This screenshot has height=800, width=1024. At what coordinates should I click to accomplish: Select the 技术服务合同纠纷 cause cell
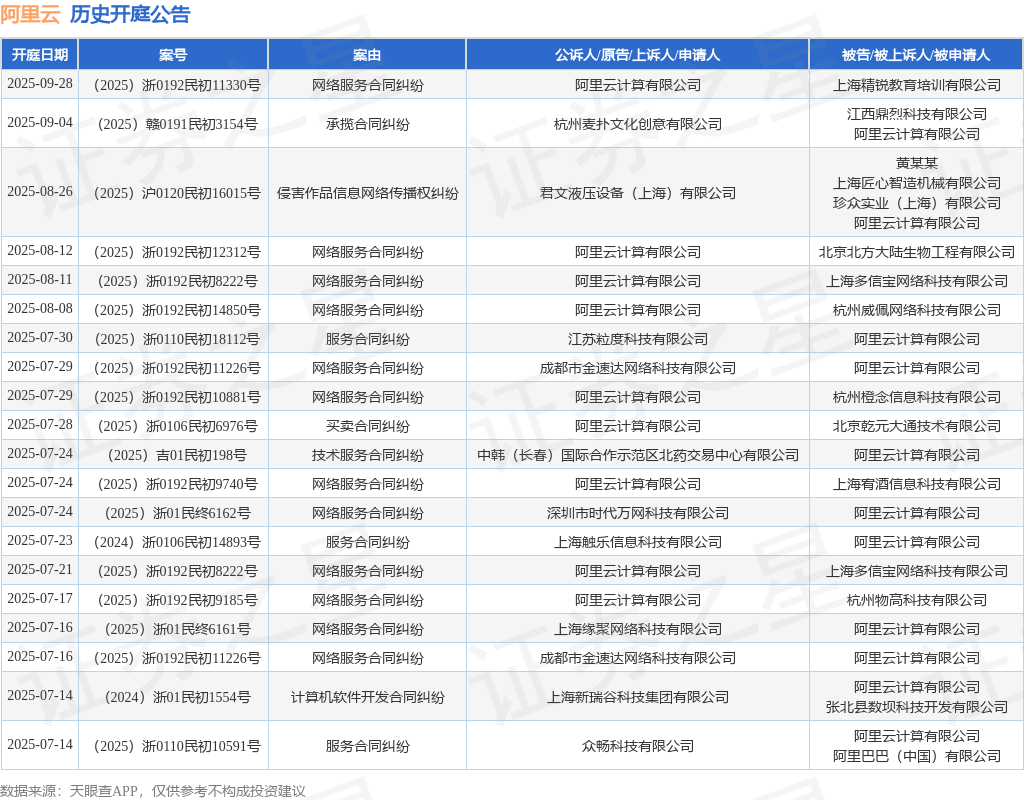coord(367,455)
